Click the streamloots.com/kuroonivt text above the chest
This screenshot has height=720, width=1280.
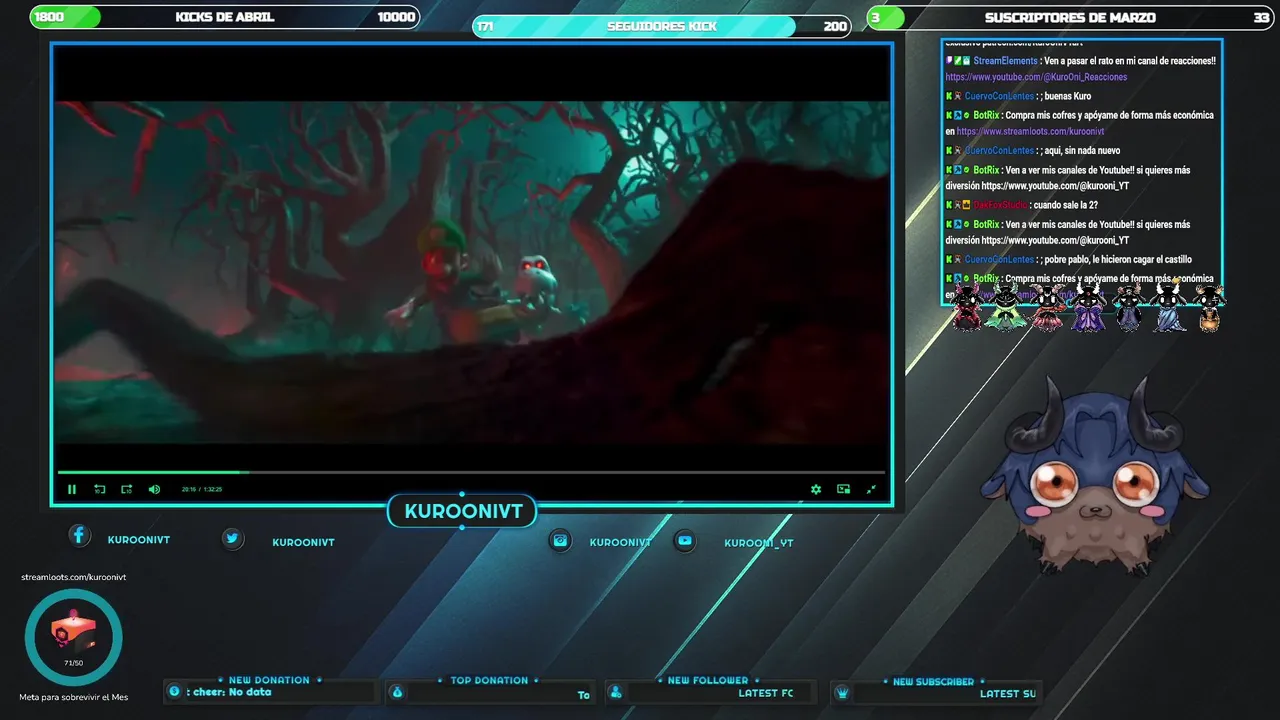(x=74, y=577)
